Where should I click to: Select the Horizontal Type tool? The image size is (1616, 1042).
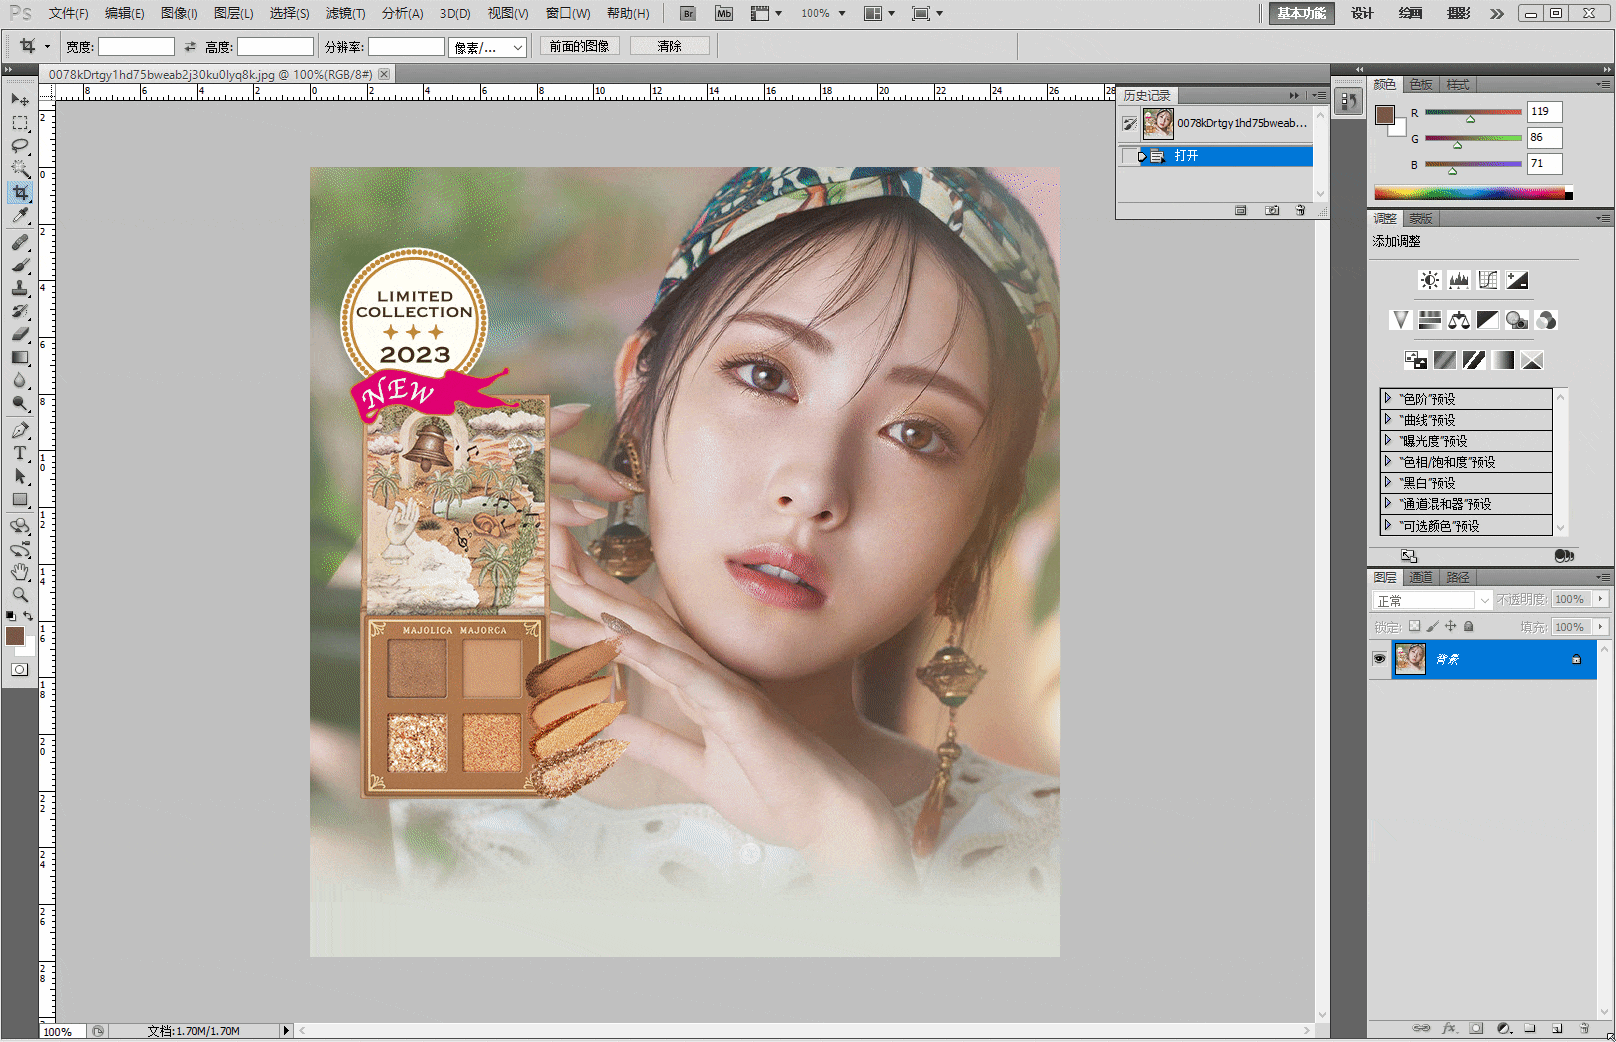[19, 453]
